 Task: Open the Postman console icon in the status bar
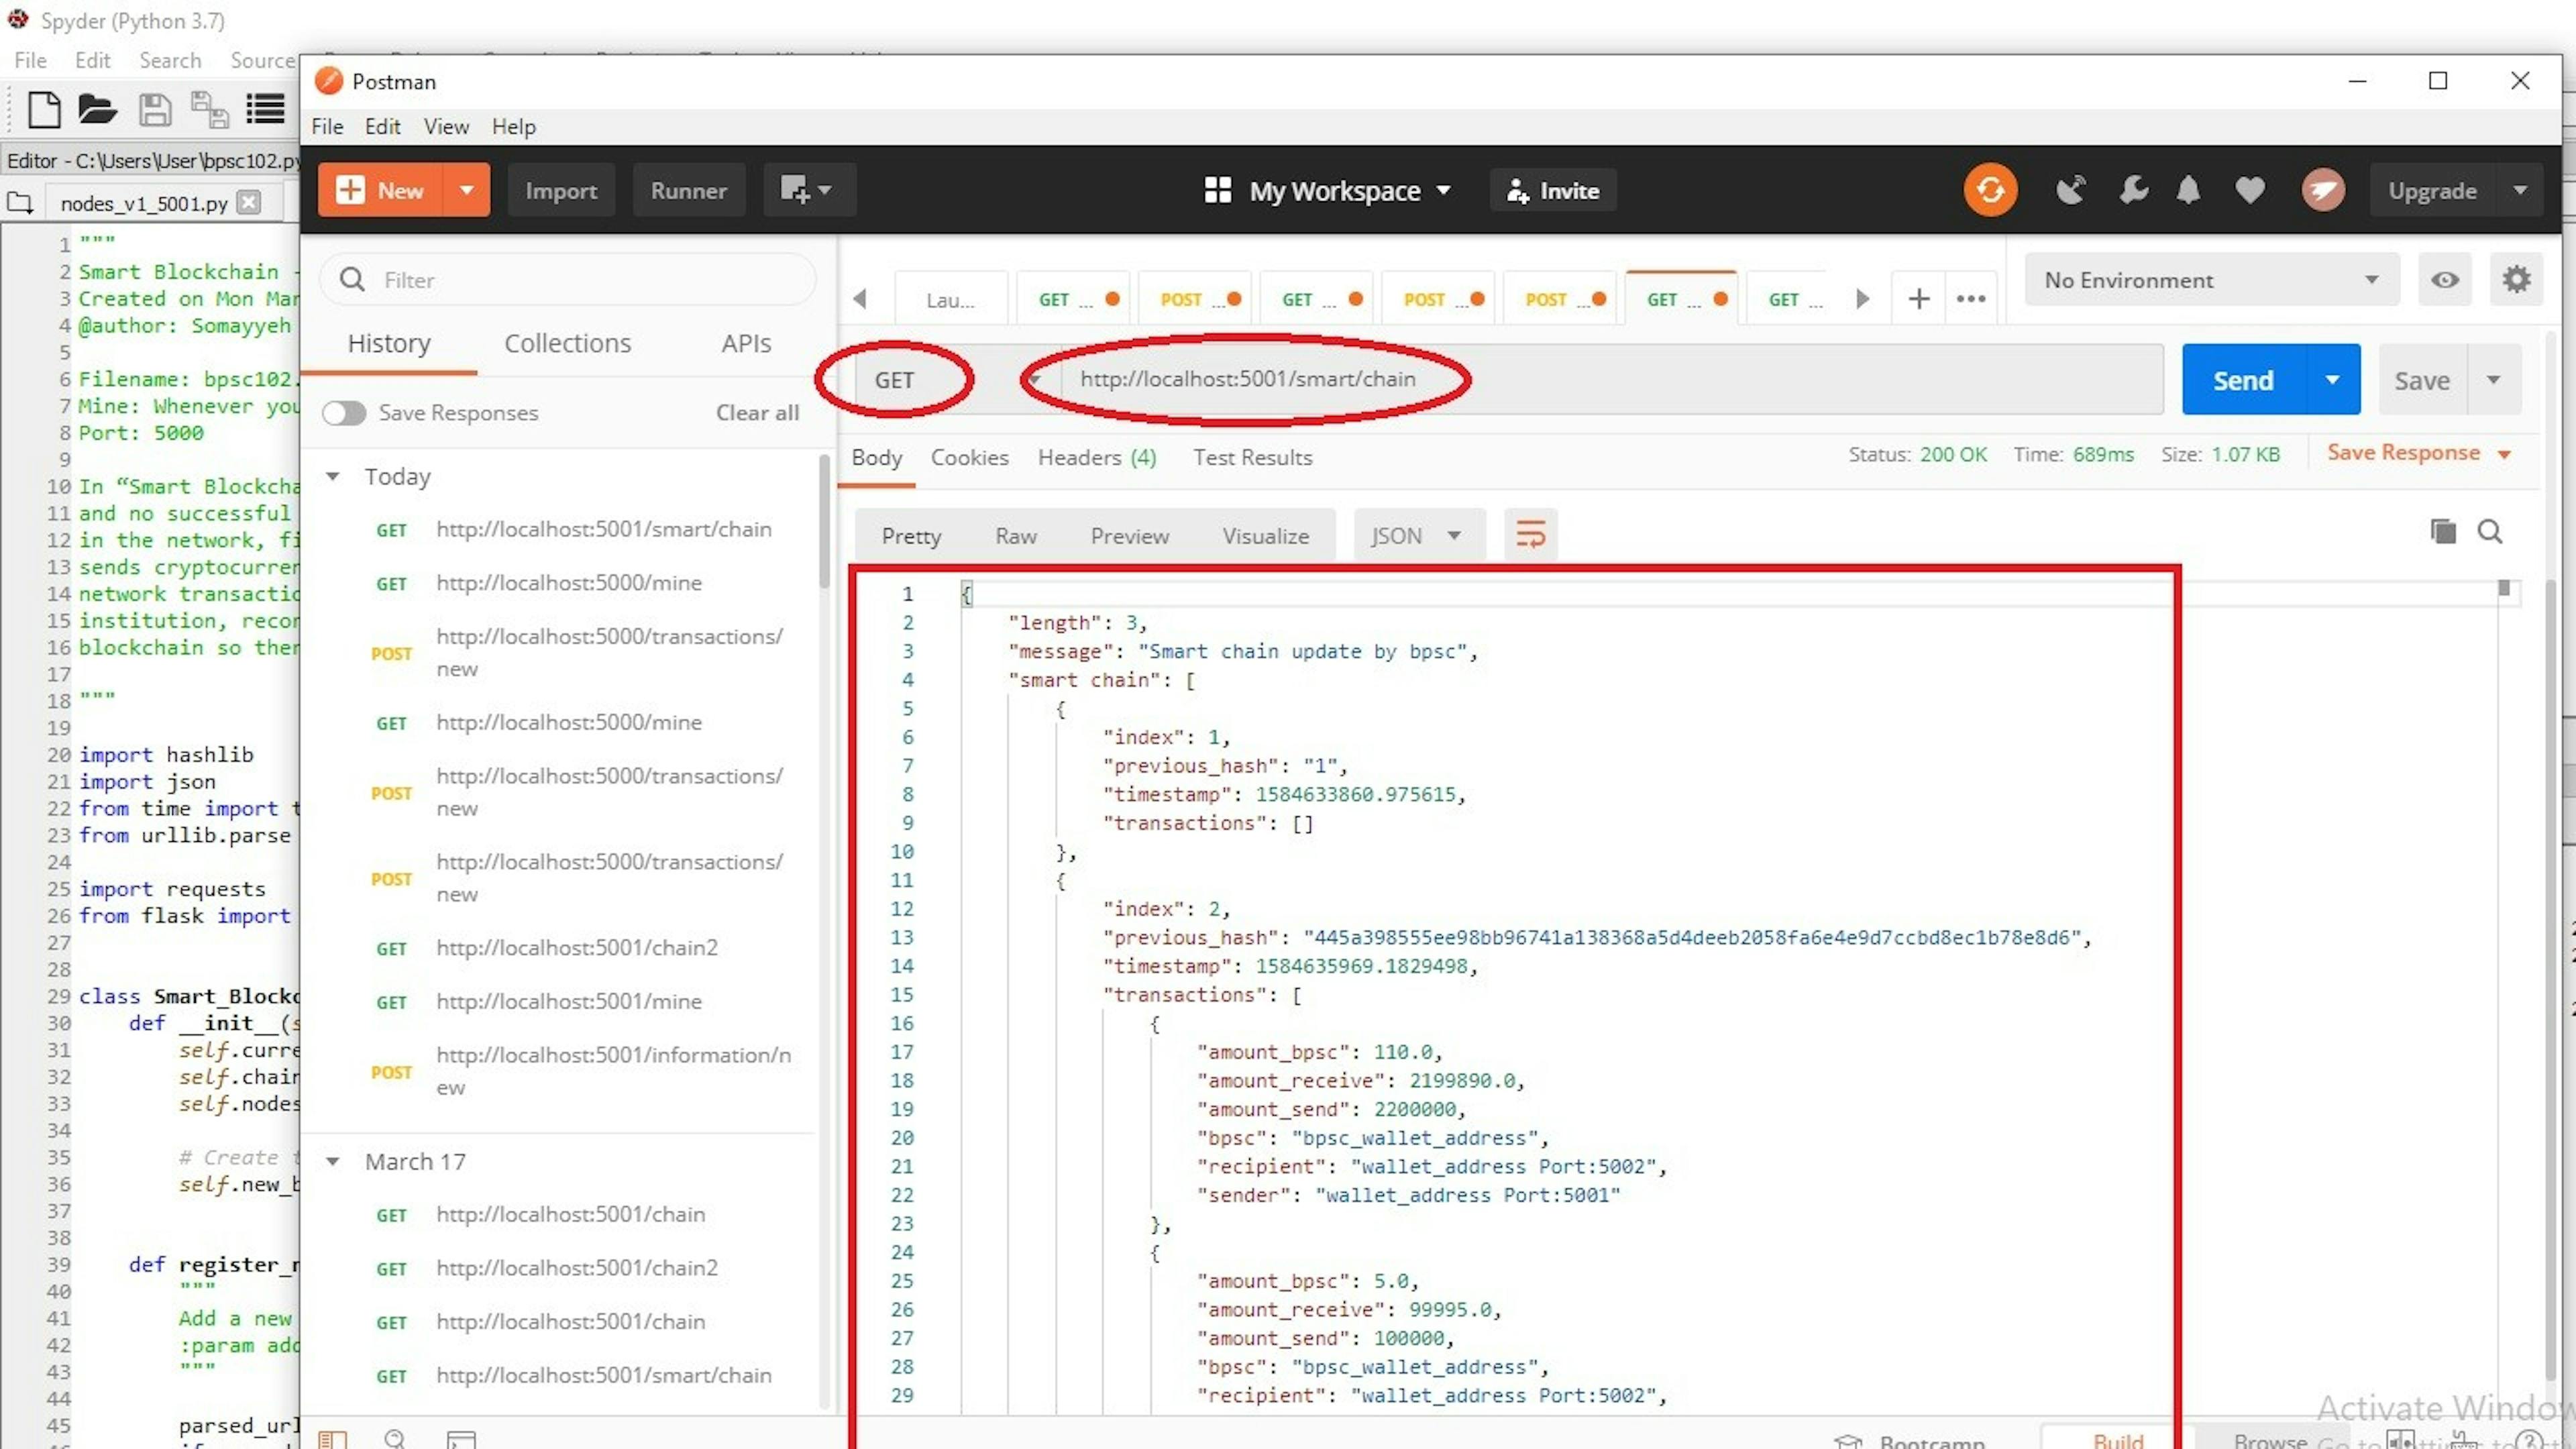click(461, 1439)
